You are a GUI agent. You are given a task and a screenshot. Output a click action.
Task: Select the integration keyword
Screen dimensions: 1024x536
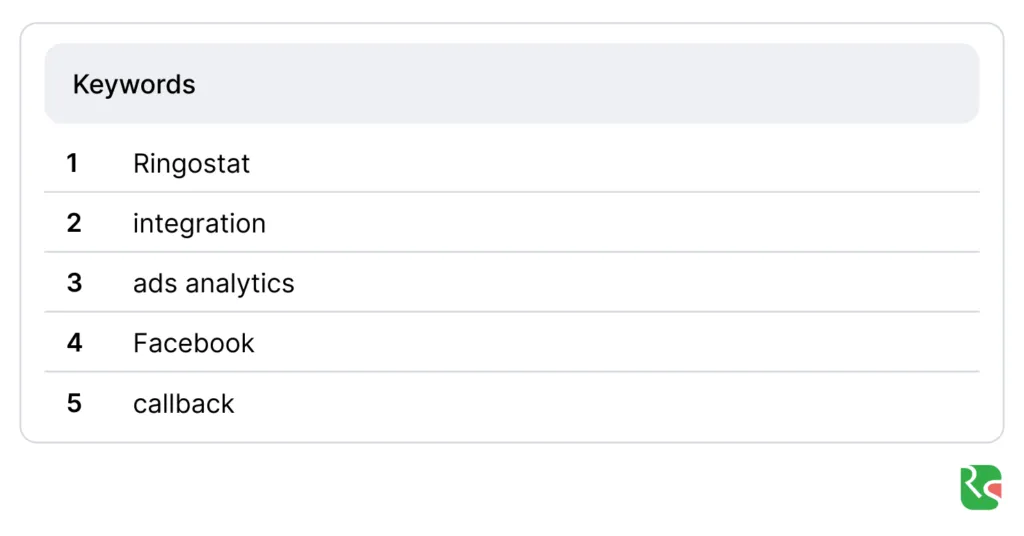coord(199,223)
